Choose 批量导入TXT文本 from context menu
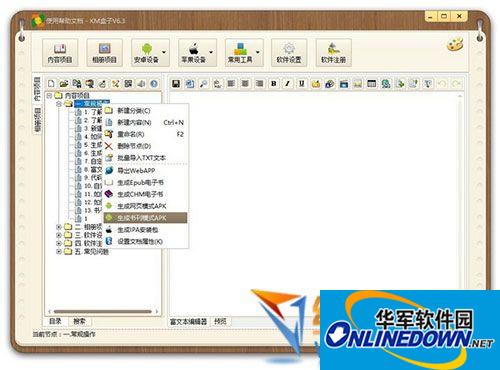 pos(146,158)
